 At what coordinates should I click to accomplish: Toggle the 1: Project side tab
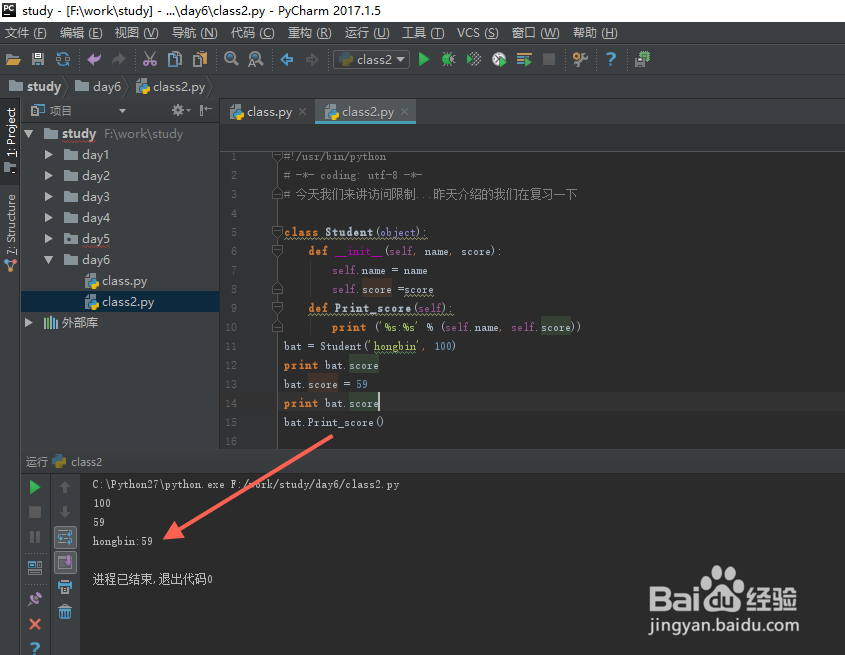point(11,139)
